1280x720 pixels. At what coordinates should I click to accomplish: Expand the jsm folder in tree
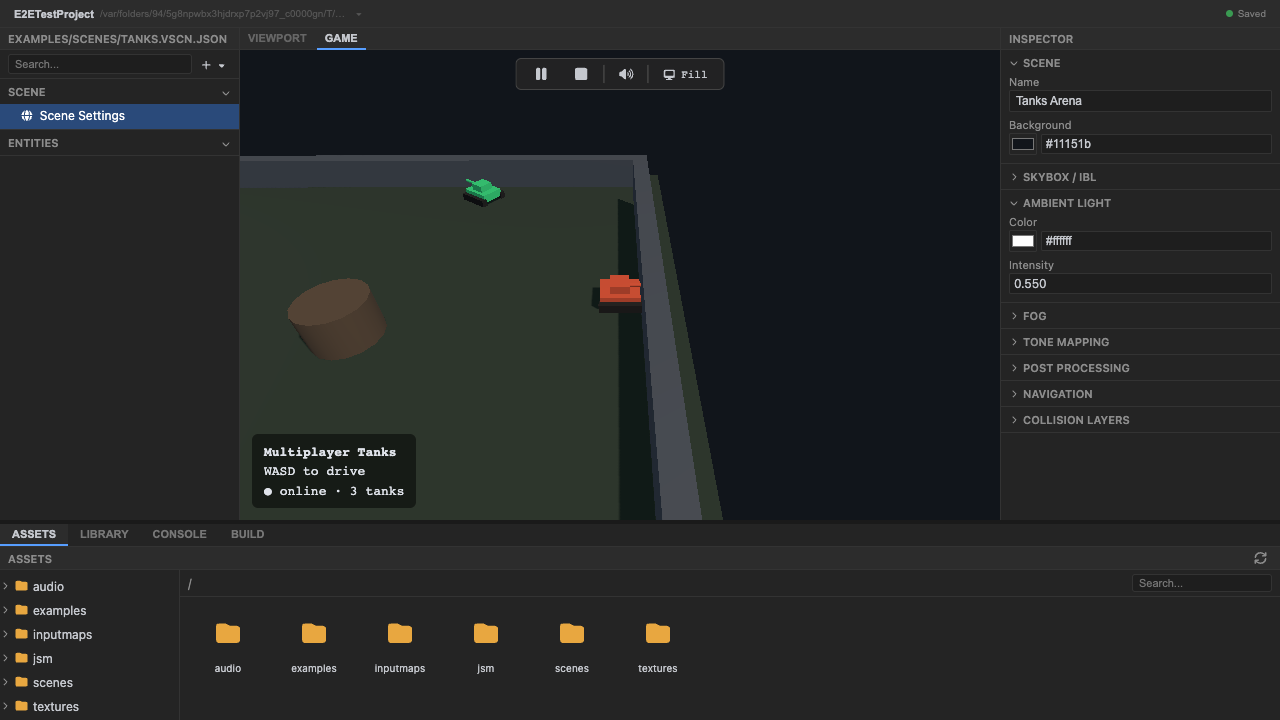pos(6,658)
